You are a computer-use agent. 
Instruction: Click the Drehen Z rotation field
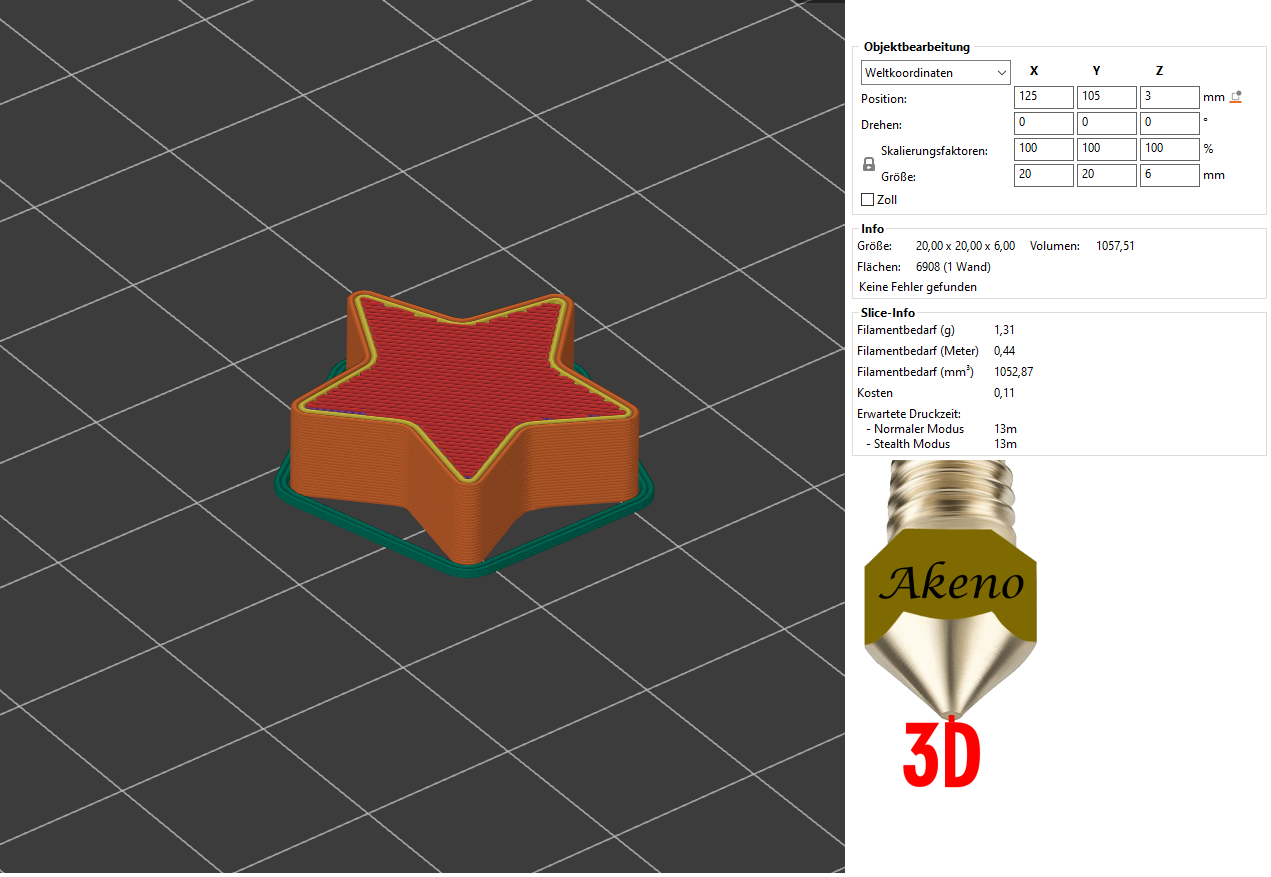tap(1169, 124)
